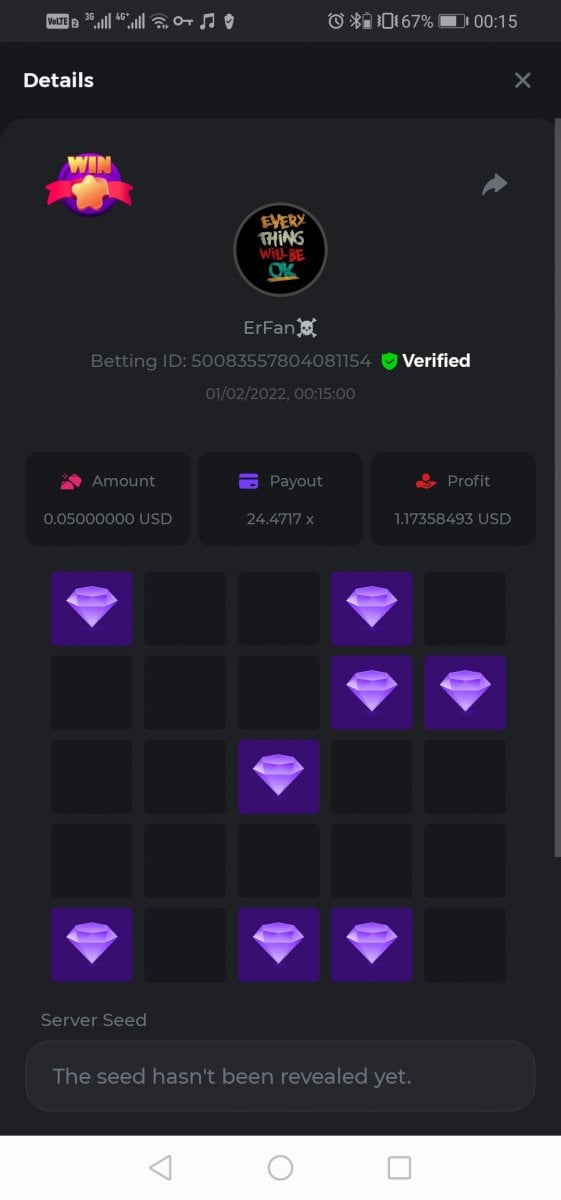
Task: Click the Server Seed field
Action: coord(280,1076)
